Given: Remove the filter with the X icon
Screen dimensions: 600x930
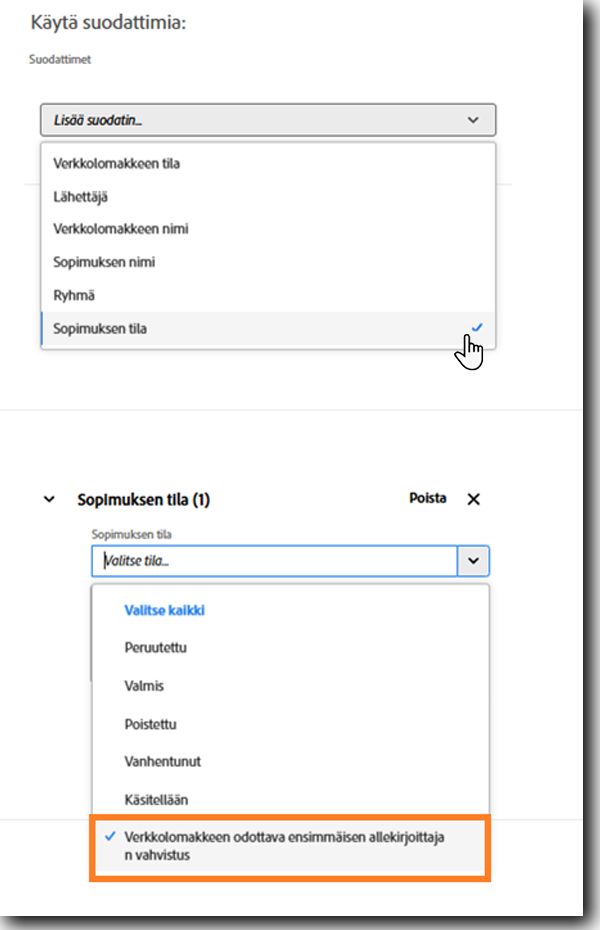Looking at the screenshot, I should coord(473,499).
